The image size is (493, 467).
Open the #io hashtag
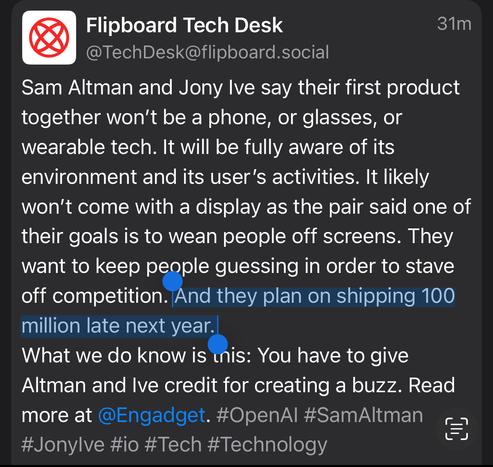(124, 445)
